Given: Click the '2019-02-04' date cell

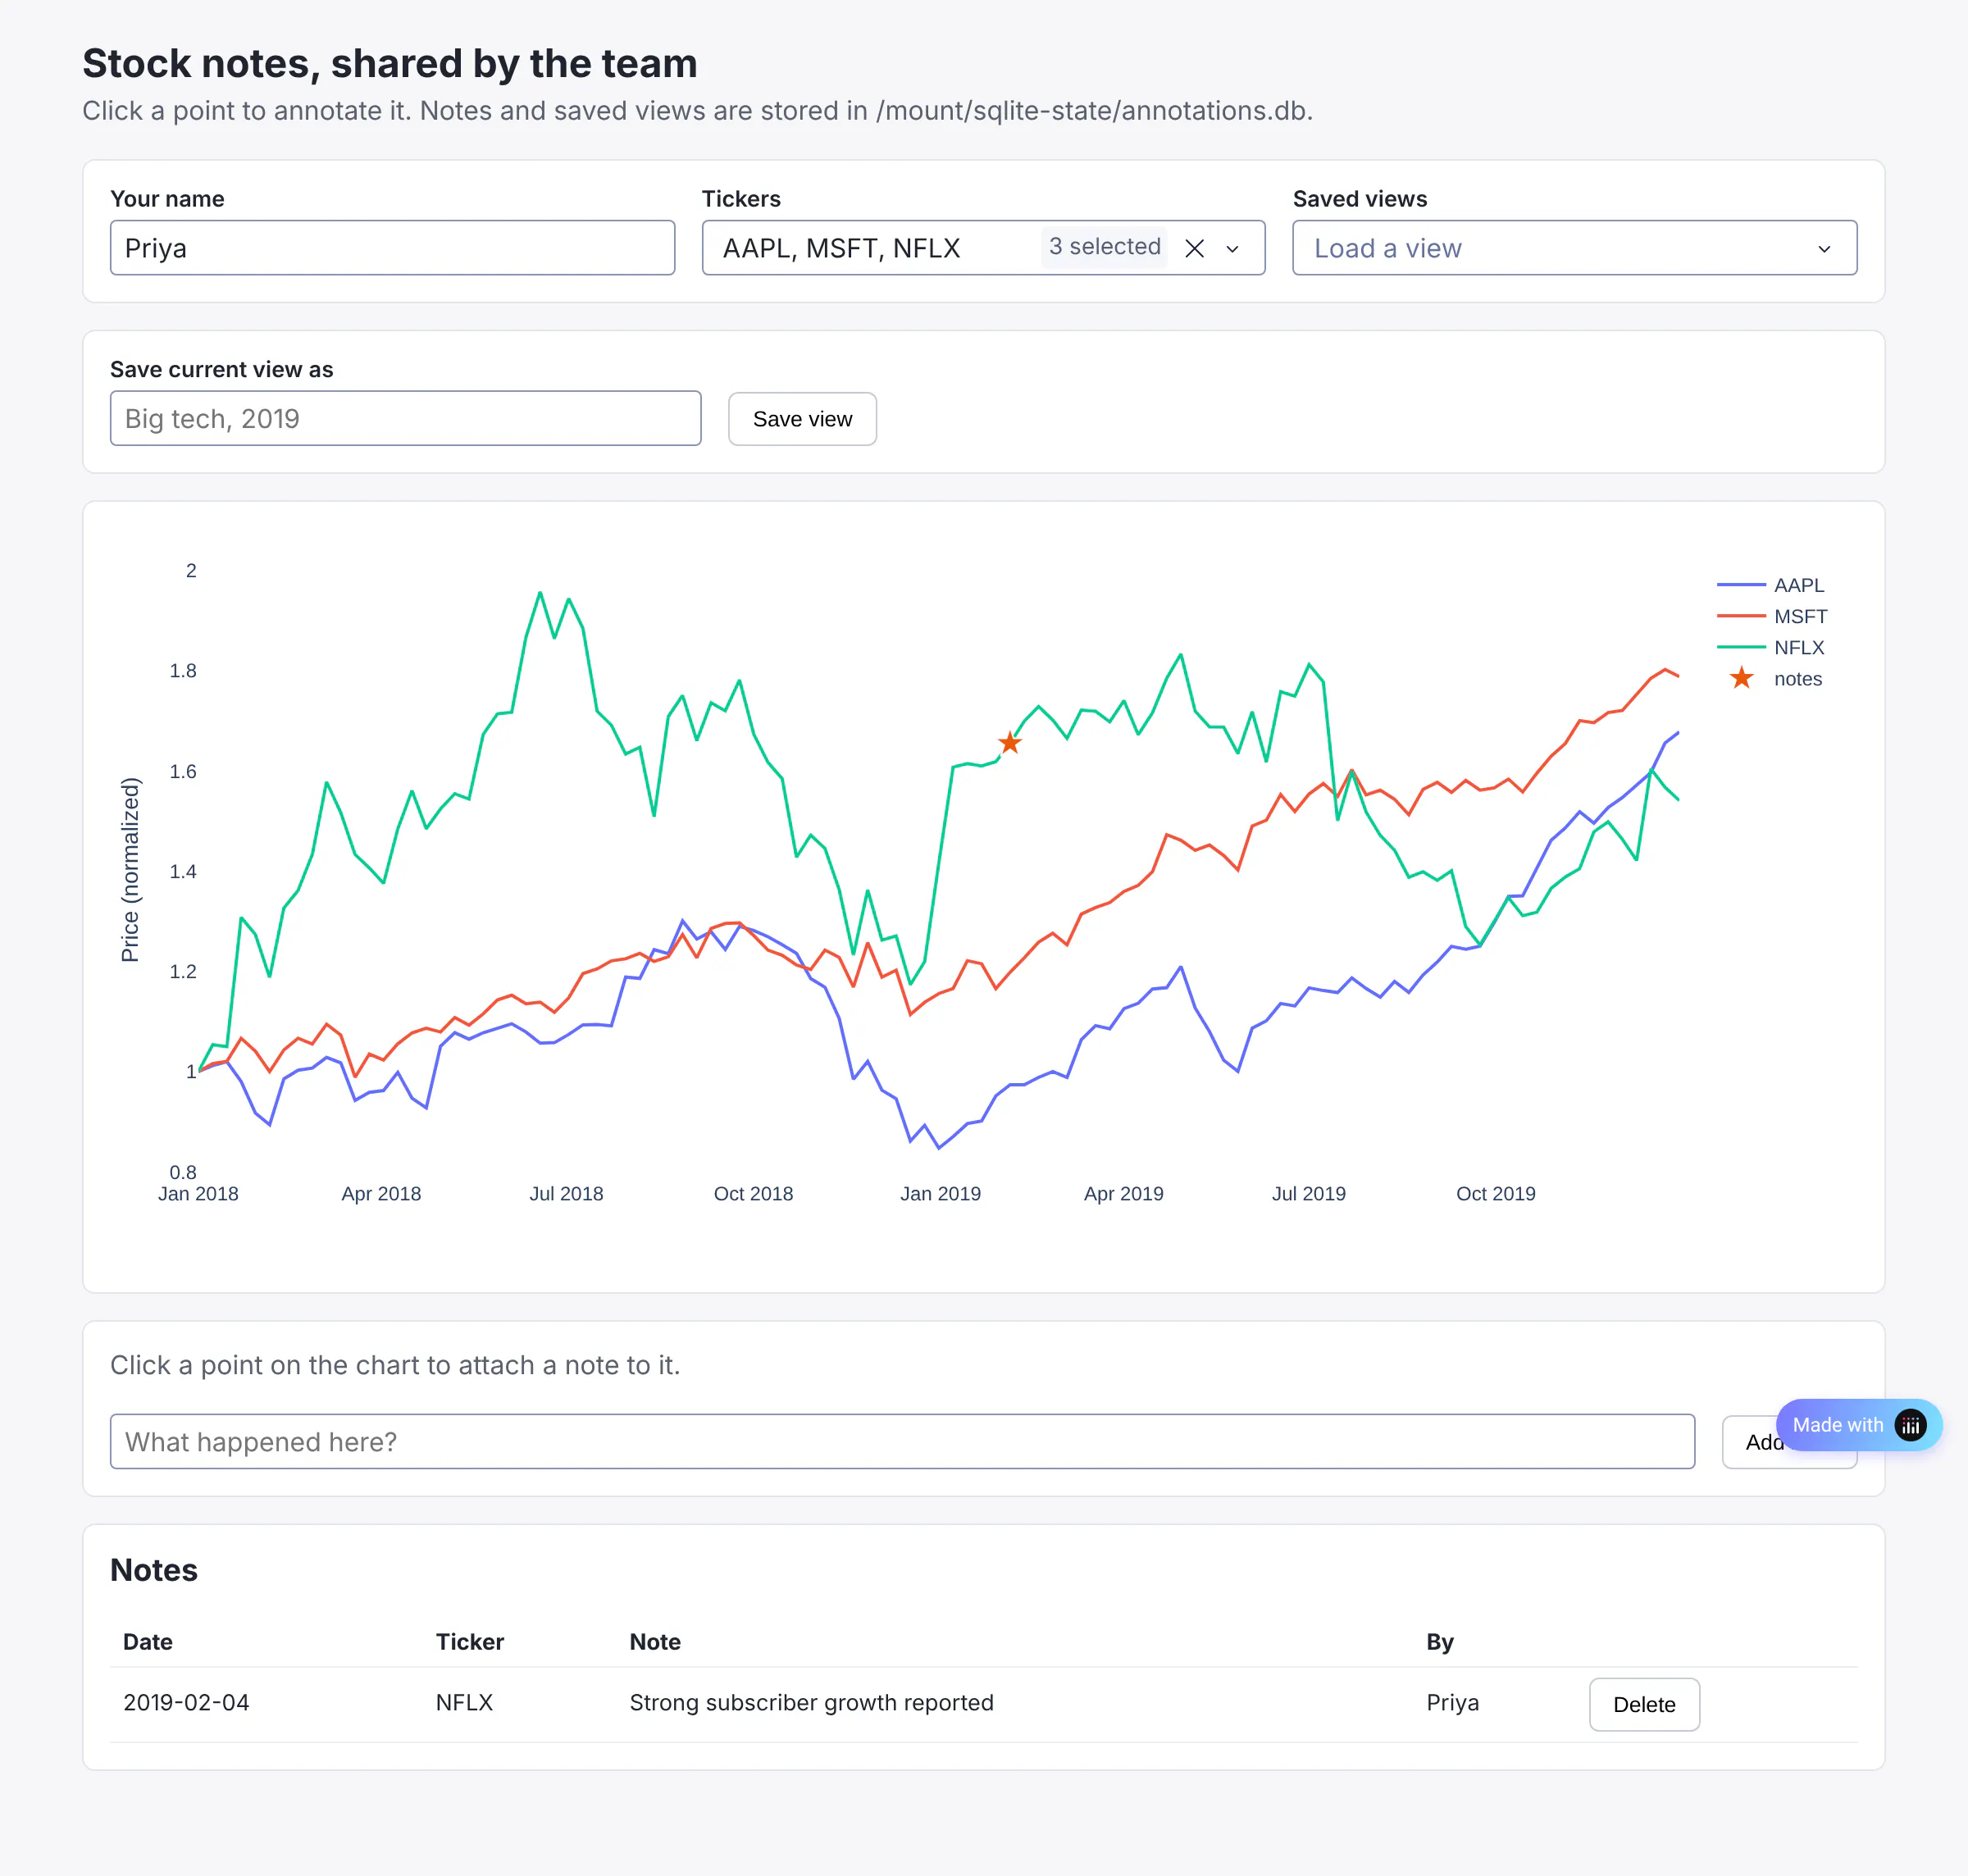Looking at the screenshot, I should point(186,1702).
